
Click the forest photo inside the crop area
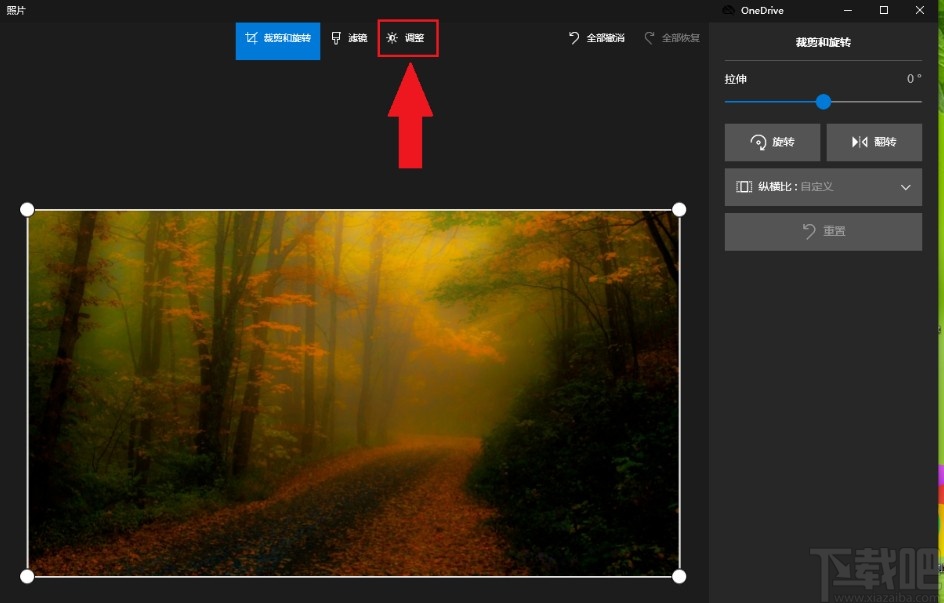[x=353, y=392]
